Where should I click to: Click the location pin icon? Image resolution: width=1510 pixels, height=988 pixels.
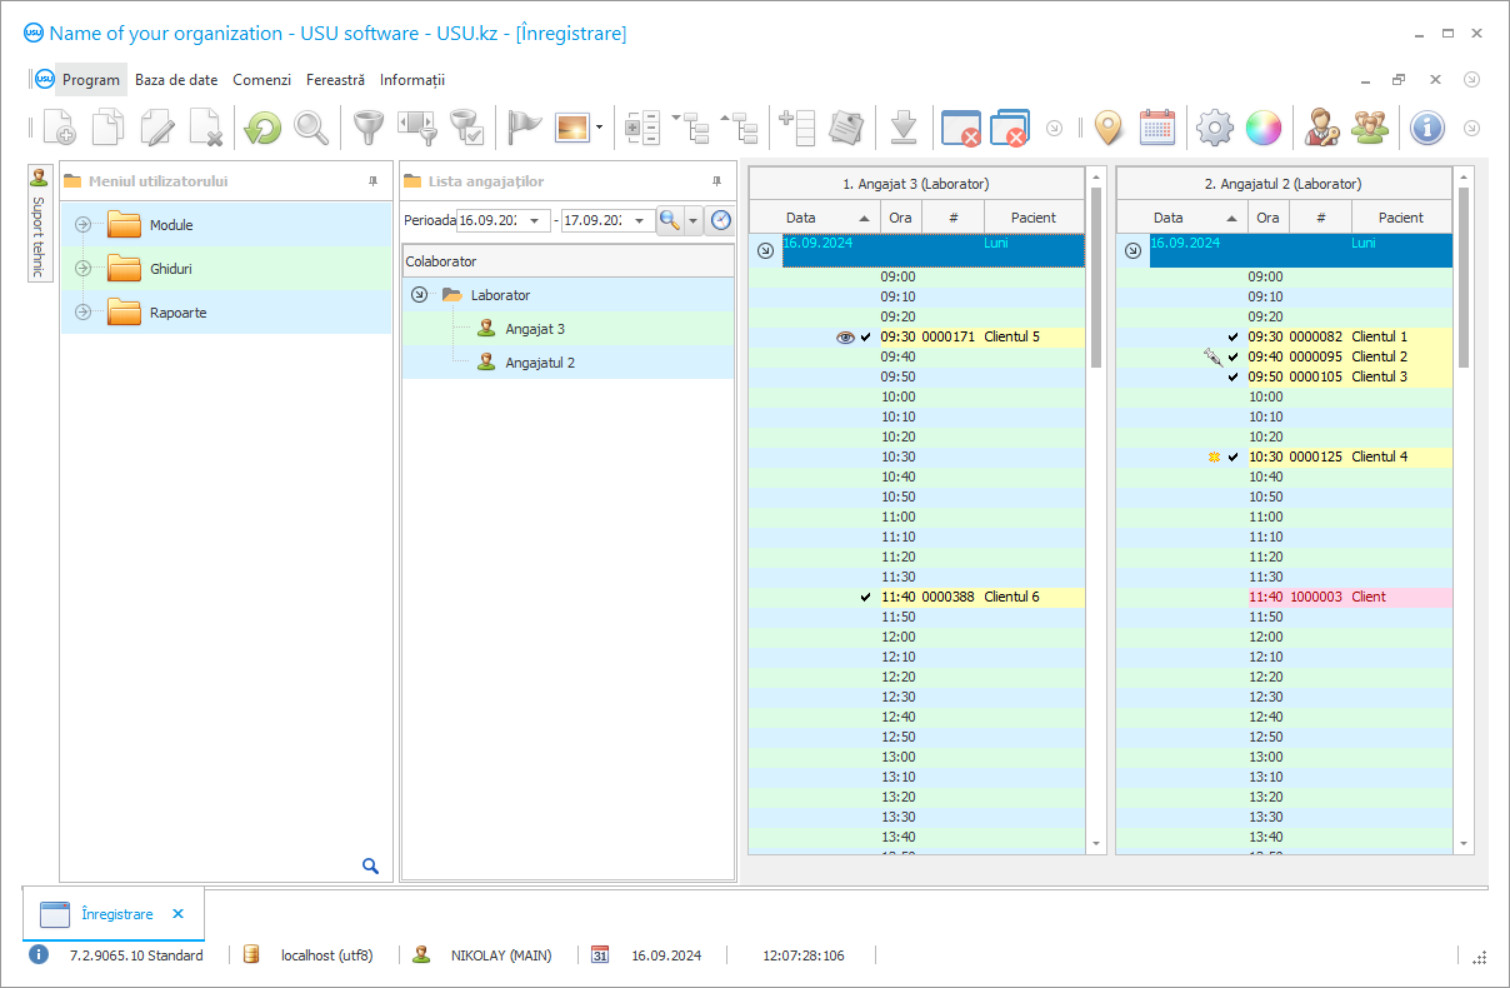1108,127
